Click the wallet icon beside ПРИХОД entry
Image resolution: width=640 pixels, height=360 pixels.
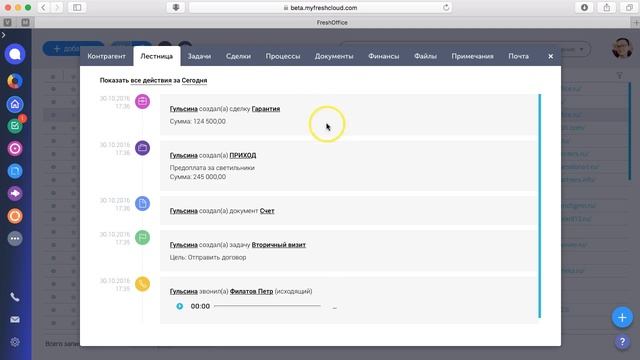pos(142,148)
